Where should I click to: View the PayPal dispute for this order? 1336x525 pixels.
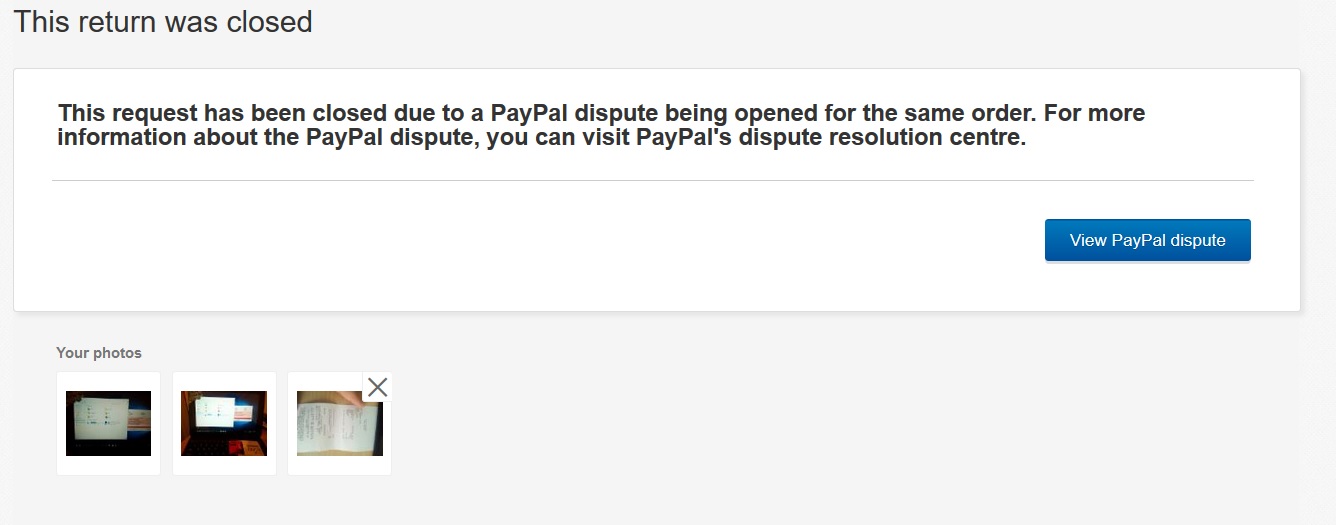click(1147, 240)
